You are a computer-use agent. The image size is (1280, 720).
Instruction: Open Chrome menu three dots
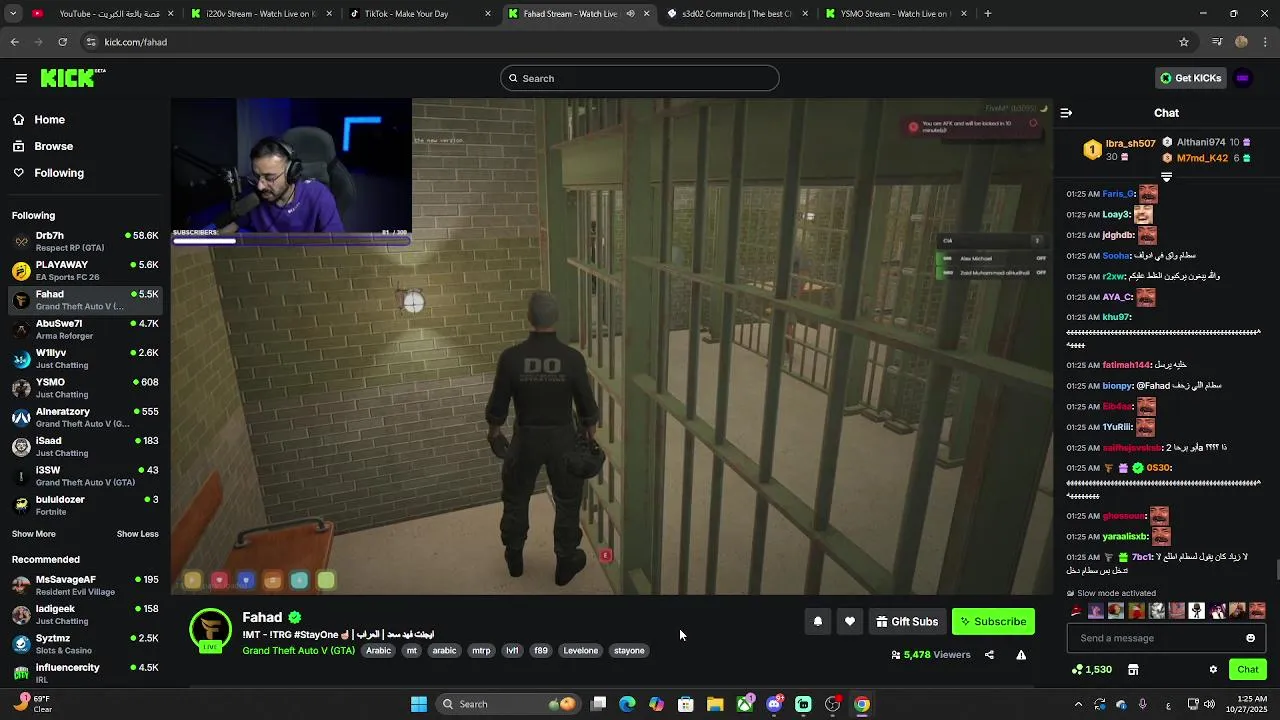point(1266,42)
